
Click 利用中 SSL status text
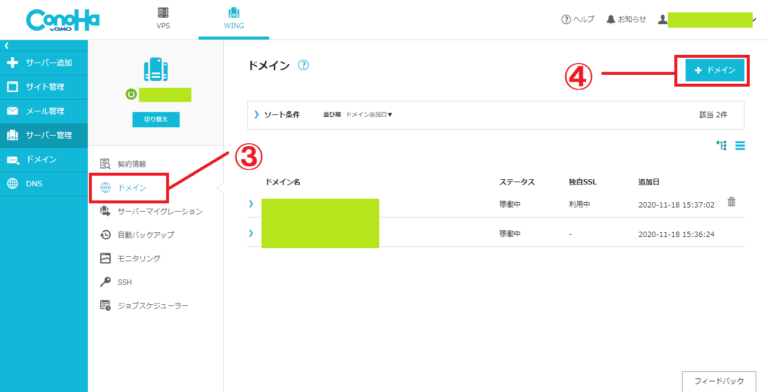(579, 204)
